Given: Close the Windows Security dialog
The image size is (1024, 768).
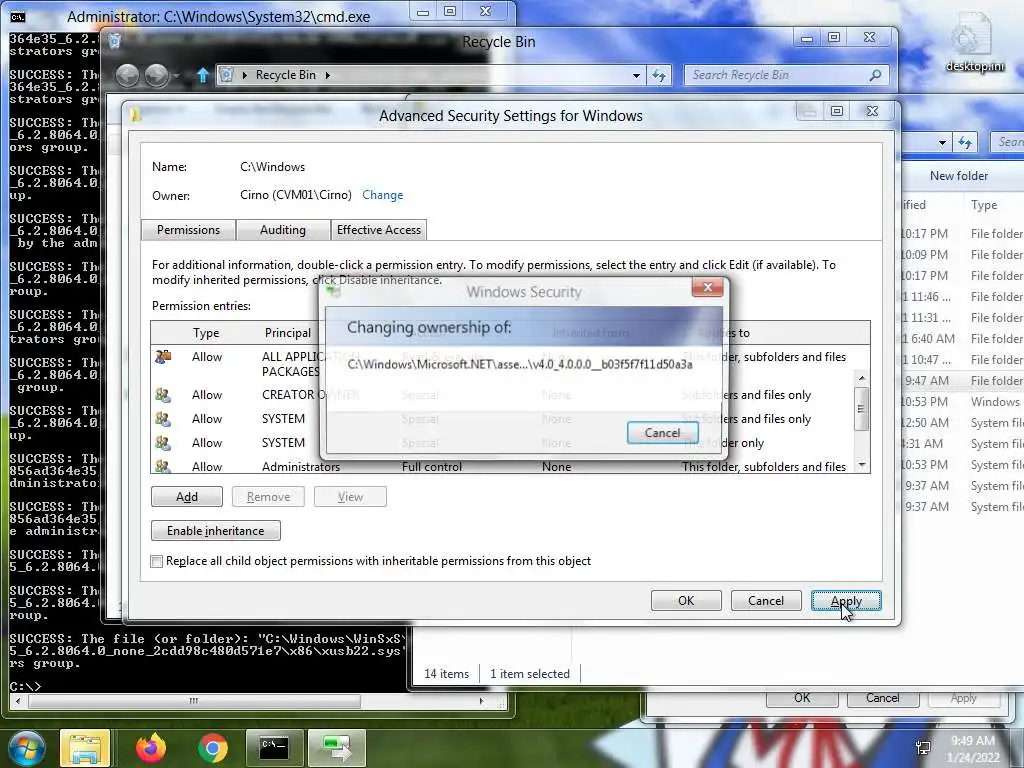Looking at the screenshot, I should click(707, 287).
